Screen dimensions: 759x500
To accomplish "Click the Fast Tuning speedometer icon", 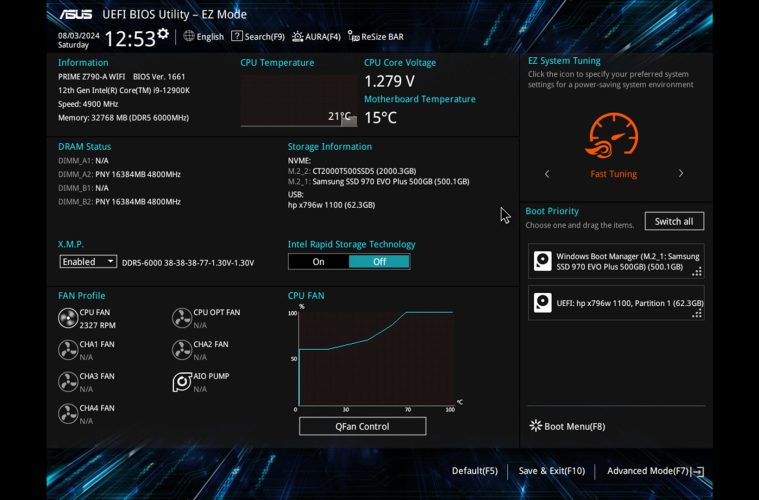I will tap(613, 136).
